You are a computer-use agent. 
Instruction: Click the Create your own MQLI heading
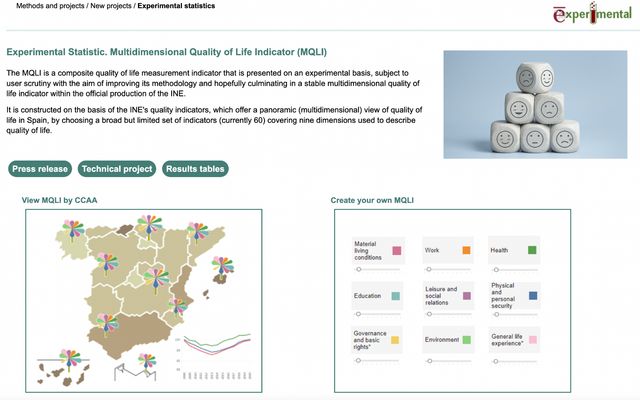(372, 200)
